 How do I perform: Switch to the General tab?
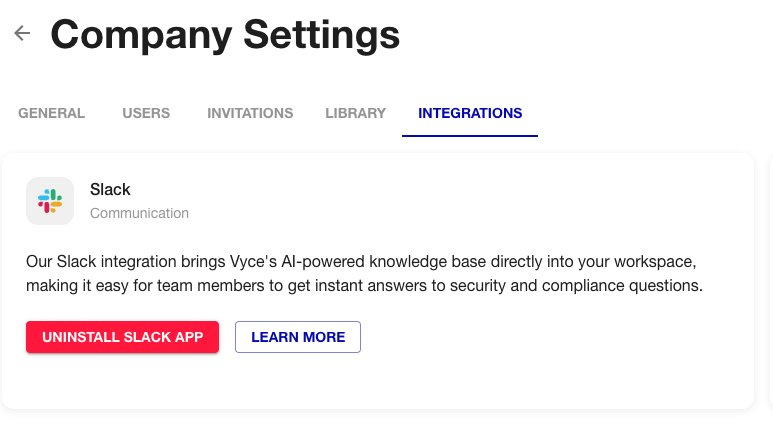(51, 113)
